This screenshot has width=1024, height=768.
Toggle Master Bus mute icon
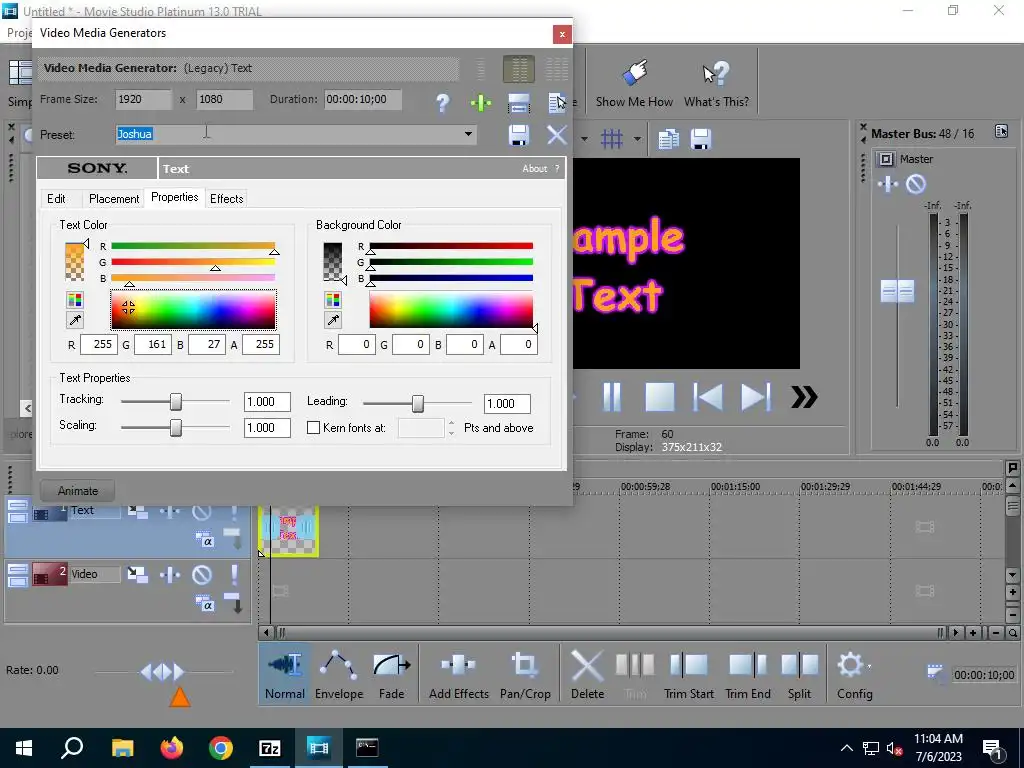[x=916, y=184]
